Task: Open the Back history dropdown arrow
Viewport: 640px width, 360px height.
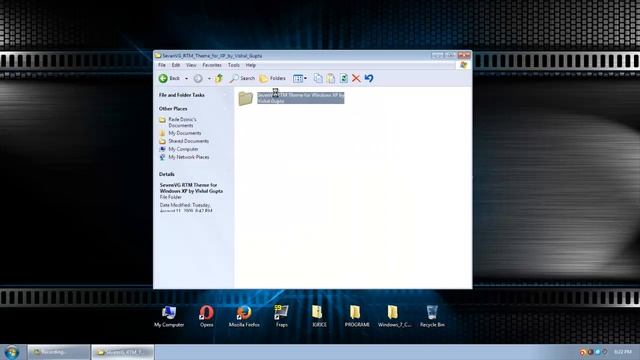Action: 187,78
